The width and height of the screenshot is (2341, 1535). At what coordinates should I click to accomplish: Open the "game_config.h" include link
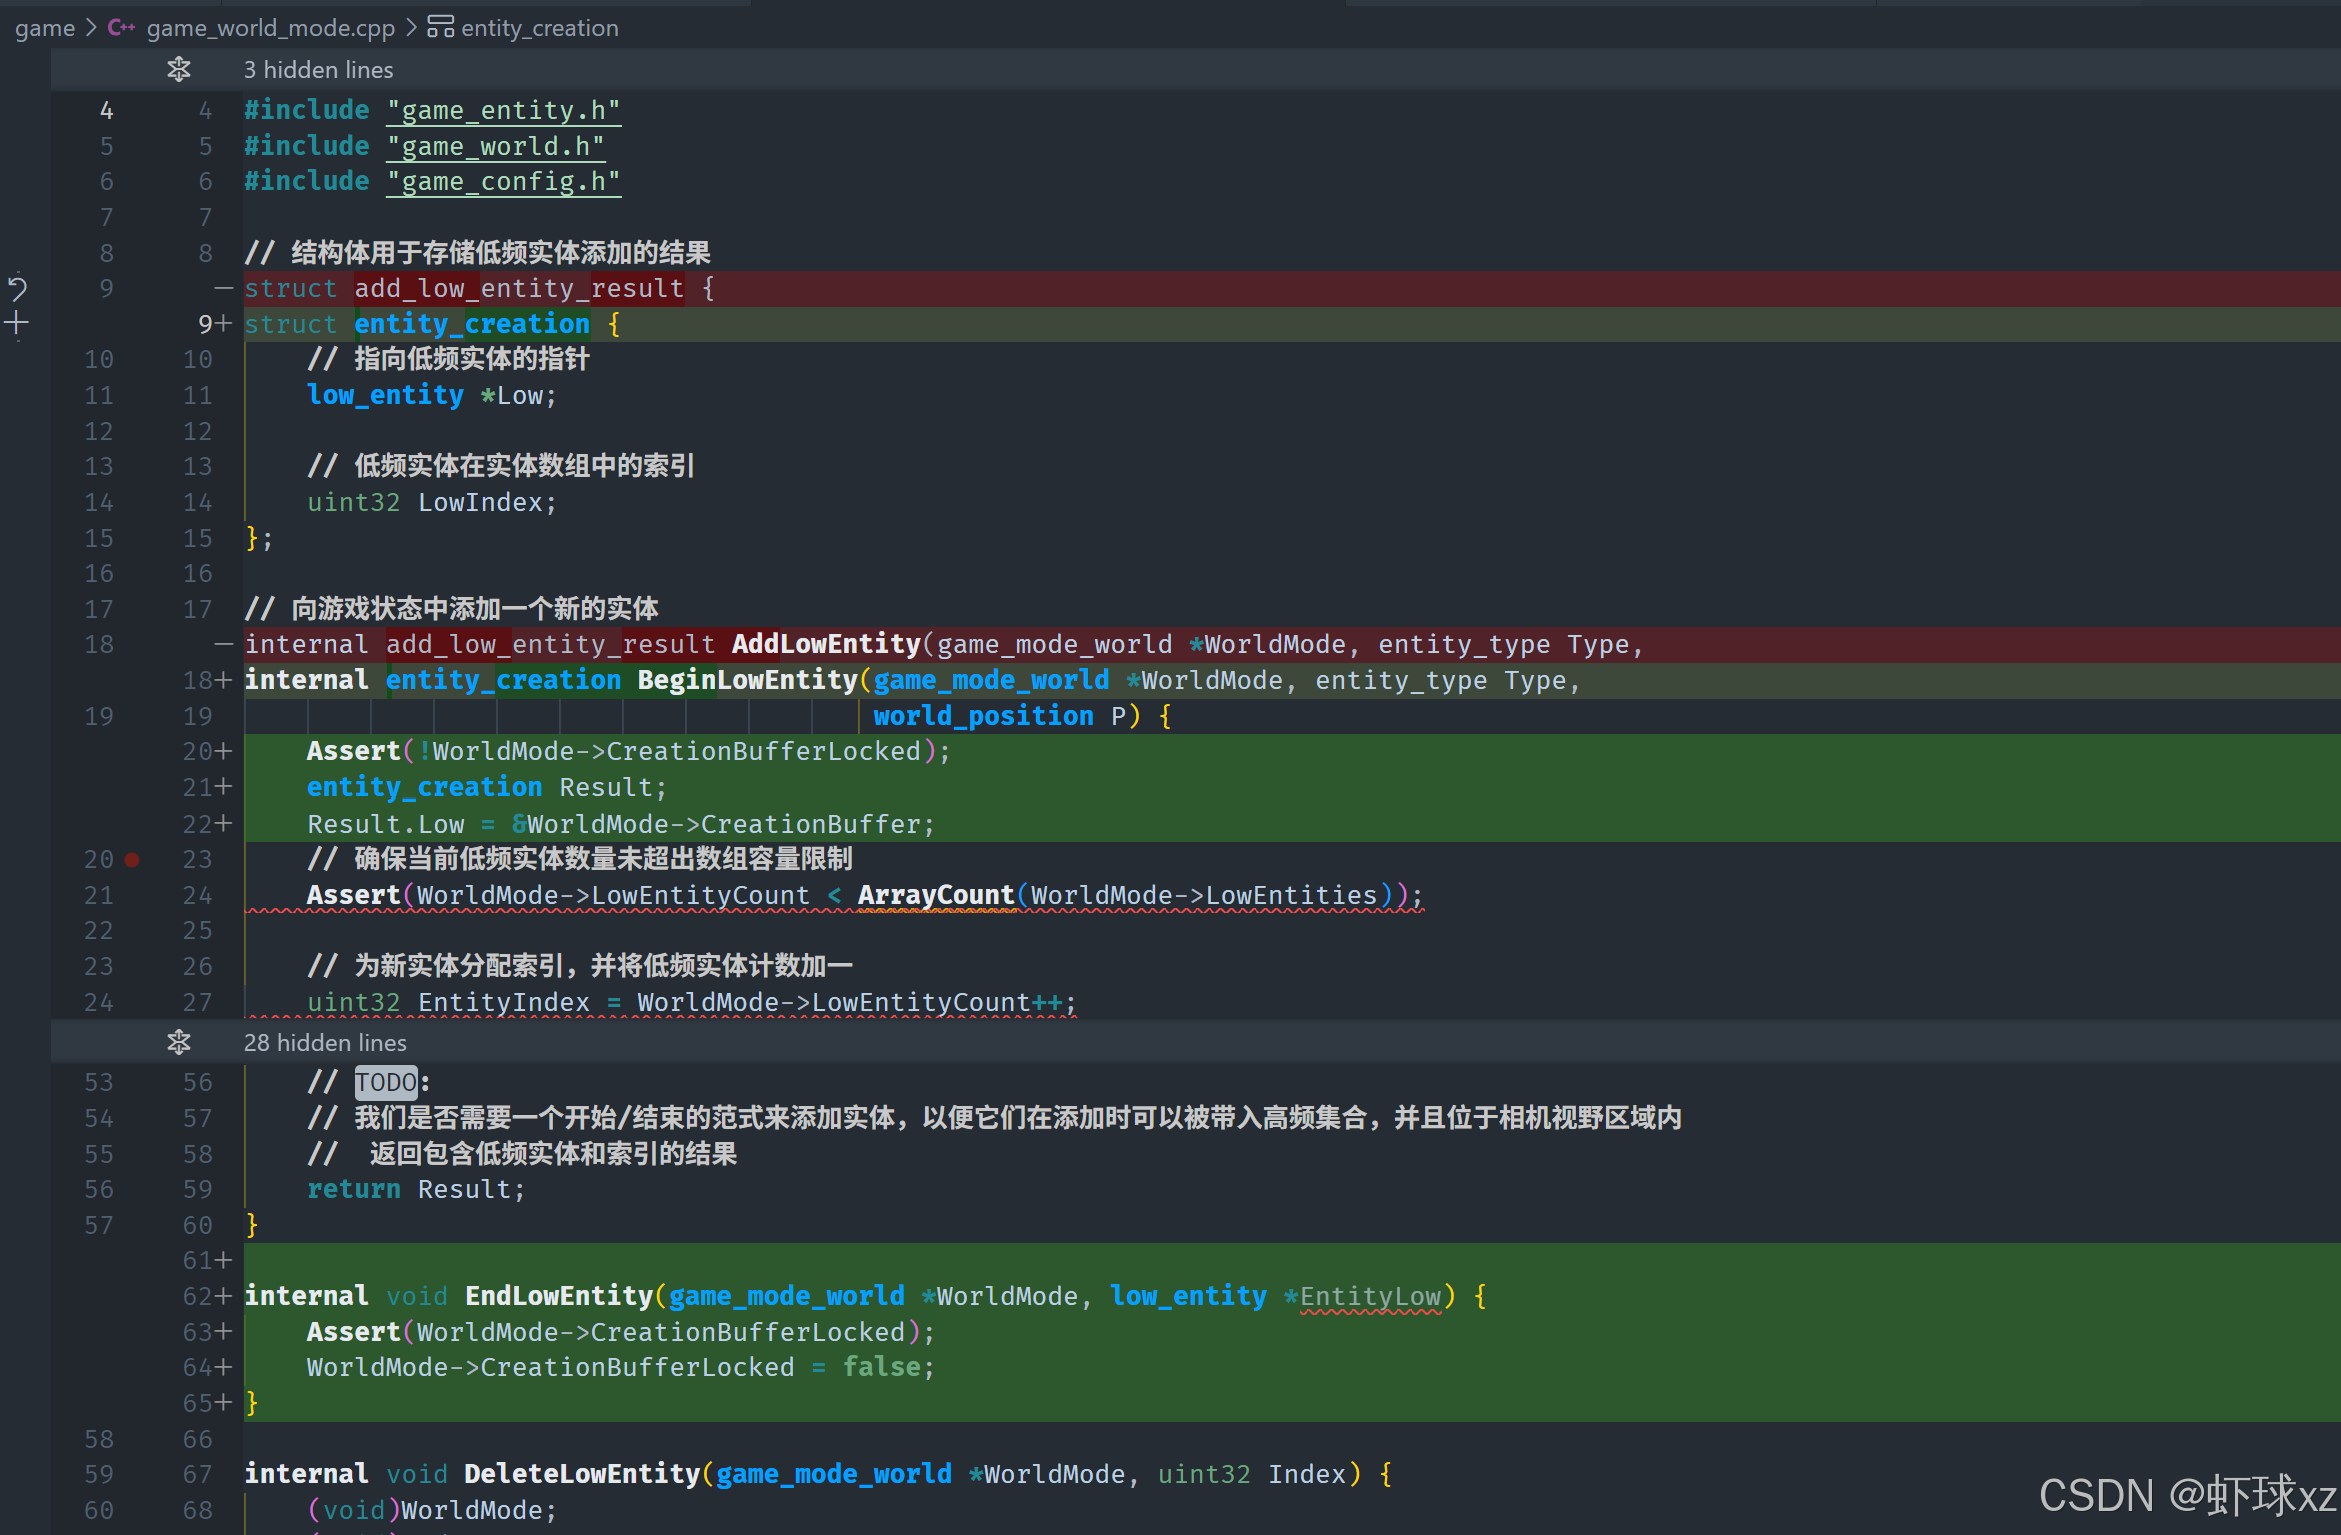[503, 181]
